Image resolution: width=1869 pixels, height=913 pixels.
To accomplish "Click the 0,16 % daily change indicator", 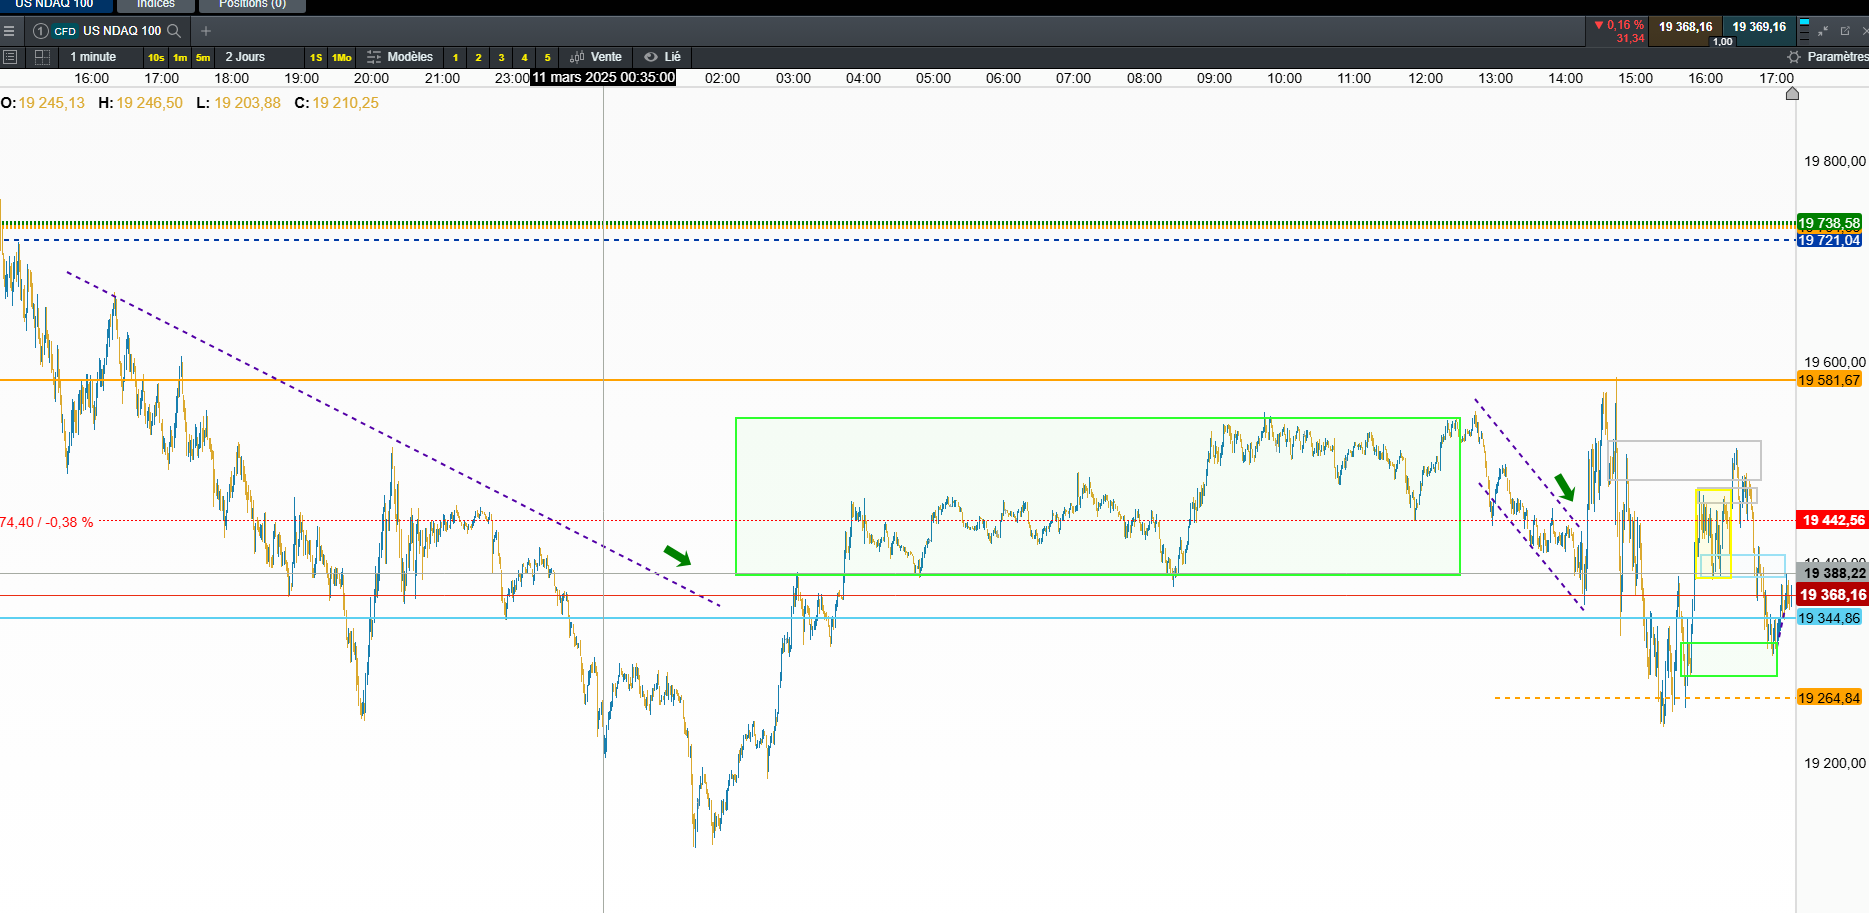I will tap(1619, 25).
